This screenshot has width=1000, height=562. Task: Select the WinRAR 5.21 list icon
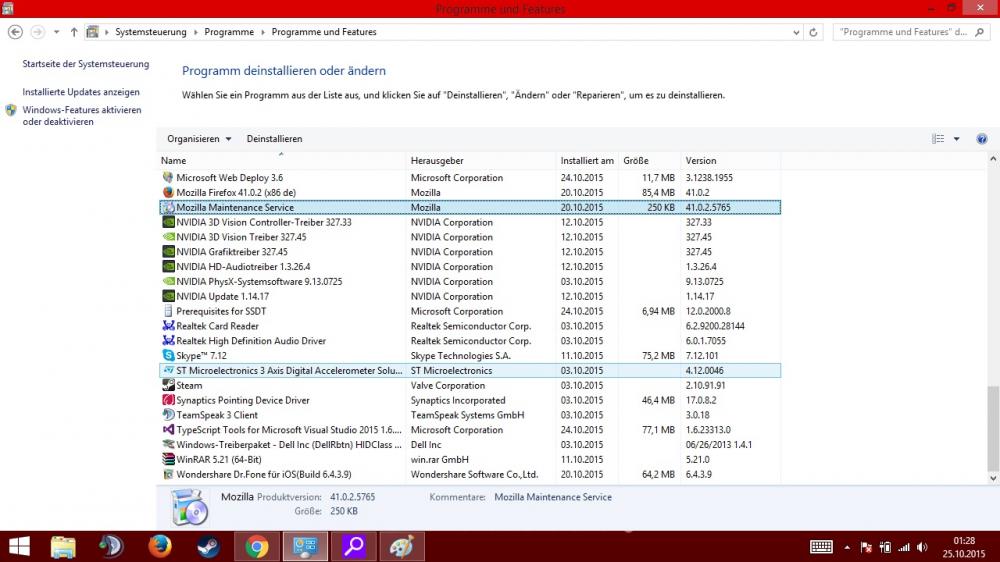click(168, 459)
